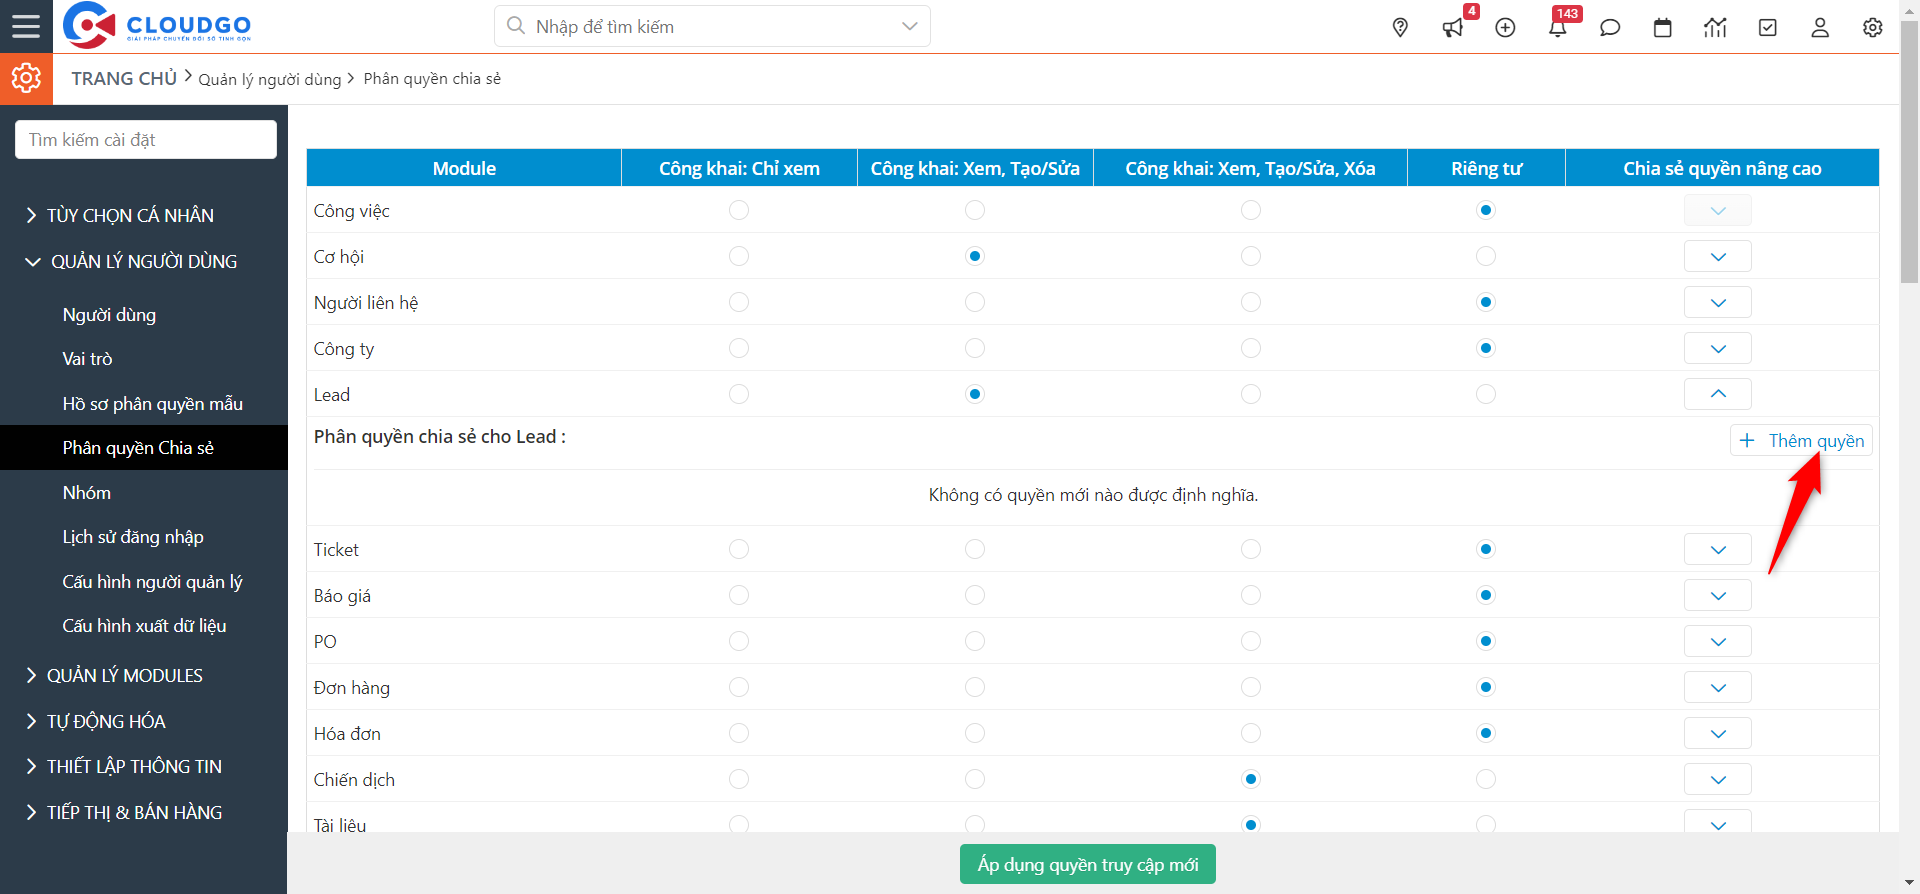This screenshot has width=1920, height=894.
Task: Type in Nhập để tìm kiếm field
Action: 712,26
